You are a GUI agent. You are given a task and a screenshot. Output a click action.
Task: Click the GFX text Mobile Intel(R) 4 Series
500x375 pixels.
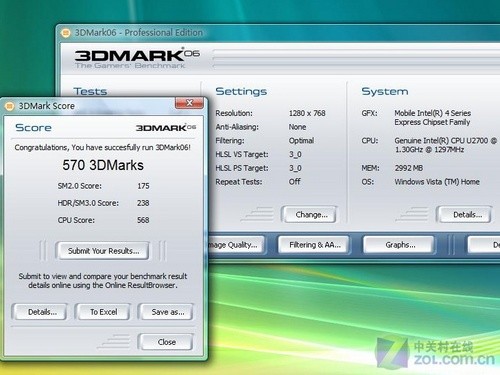pos(433,113)
